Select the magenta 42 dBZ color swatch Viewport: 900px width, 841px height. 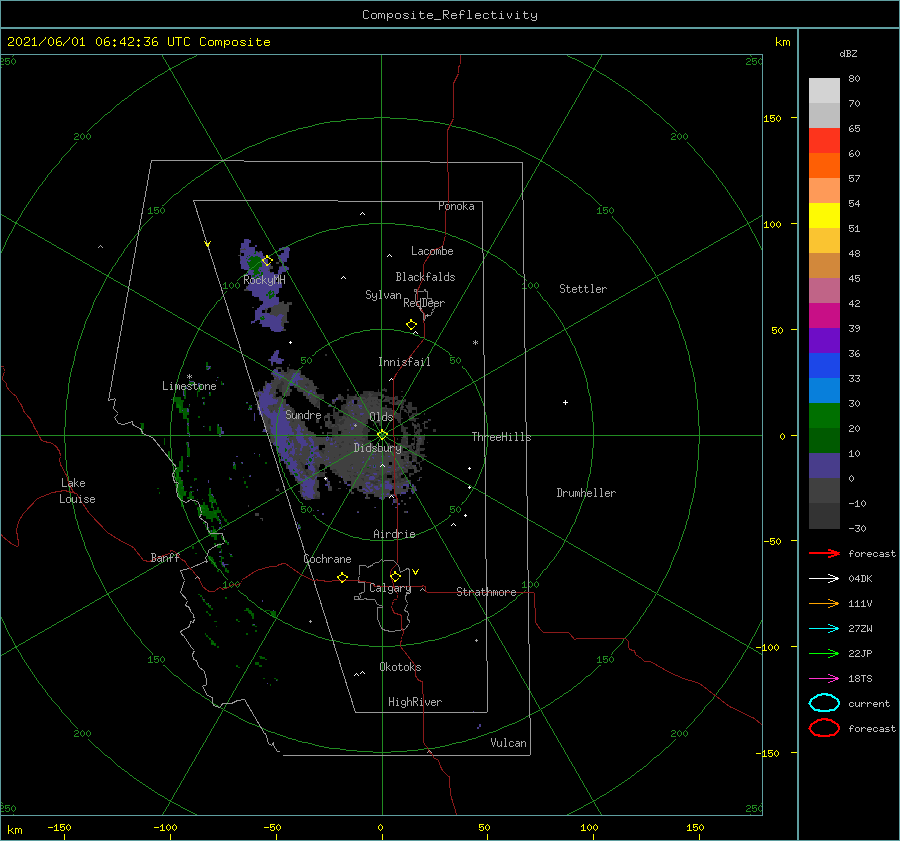(x=824, y=316)
